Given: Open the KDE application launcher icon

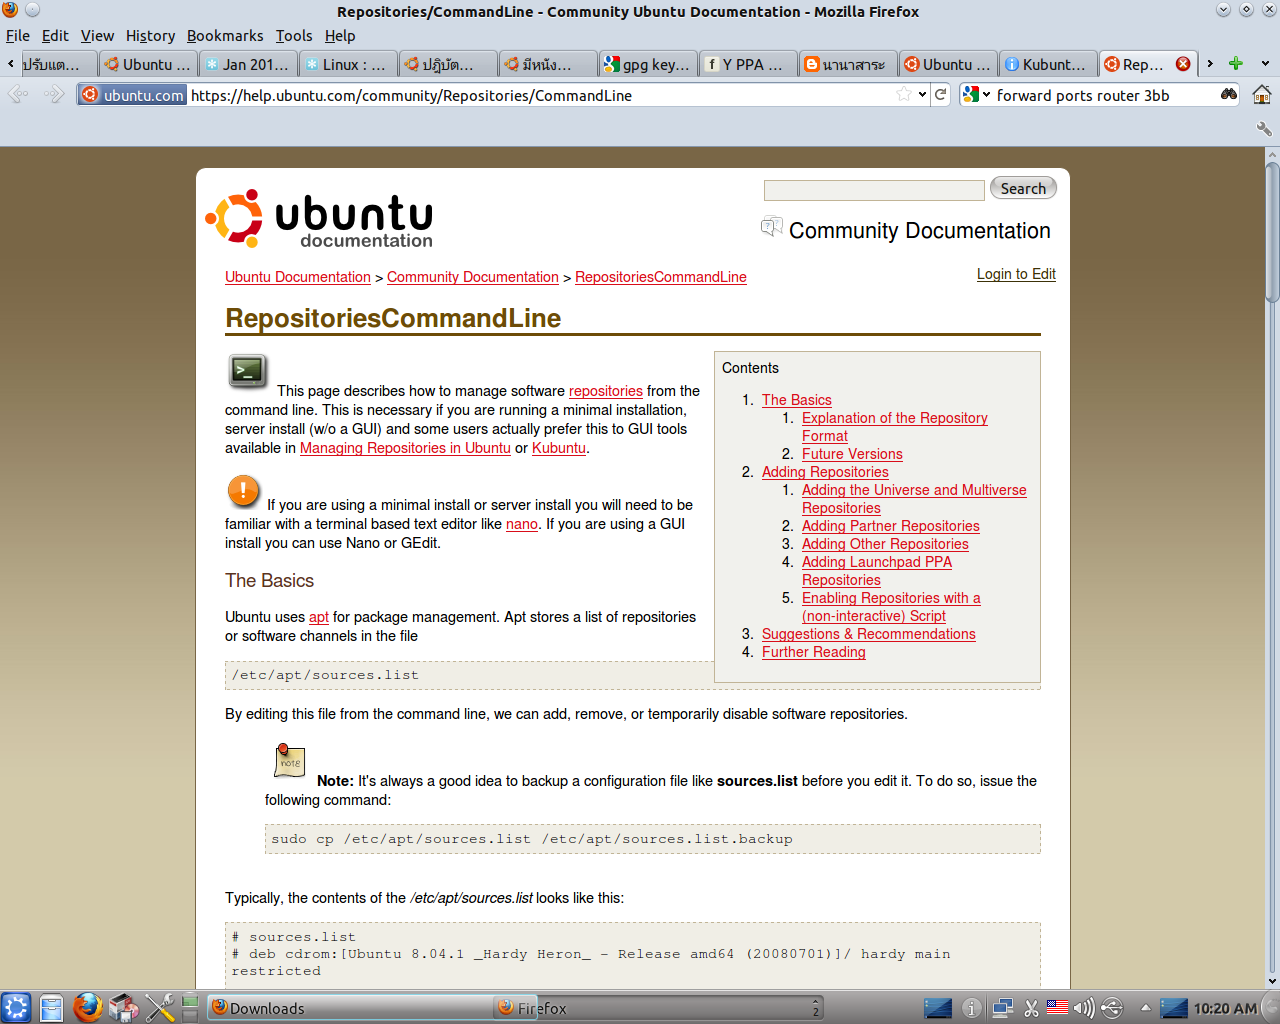Looking at the screenshot, I should point(16,1008).
